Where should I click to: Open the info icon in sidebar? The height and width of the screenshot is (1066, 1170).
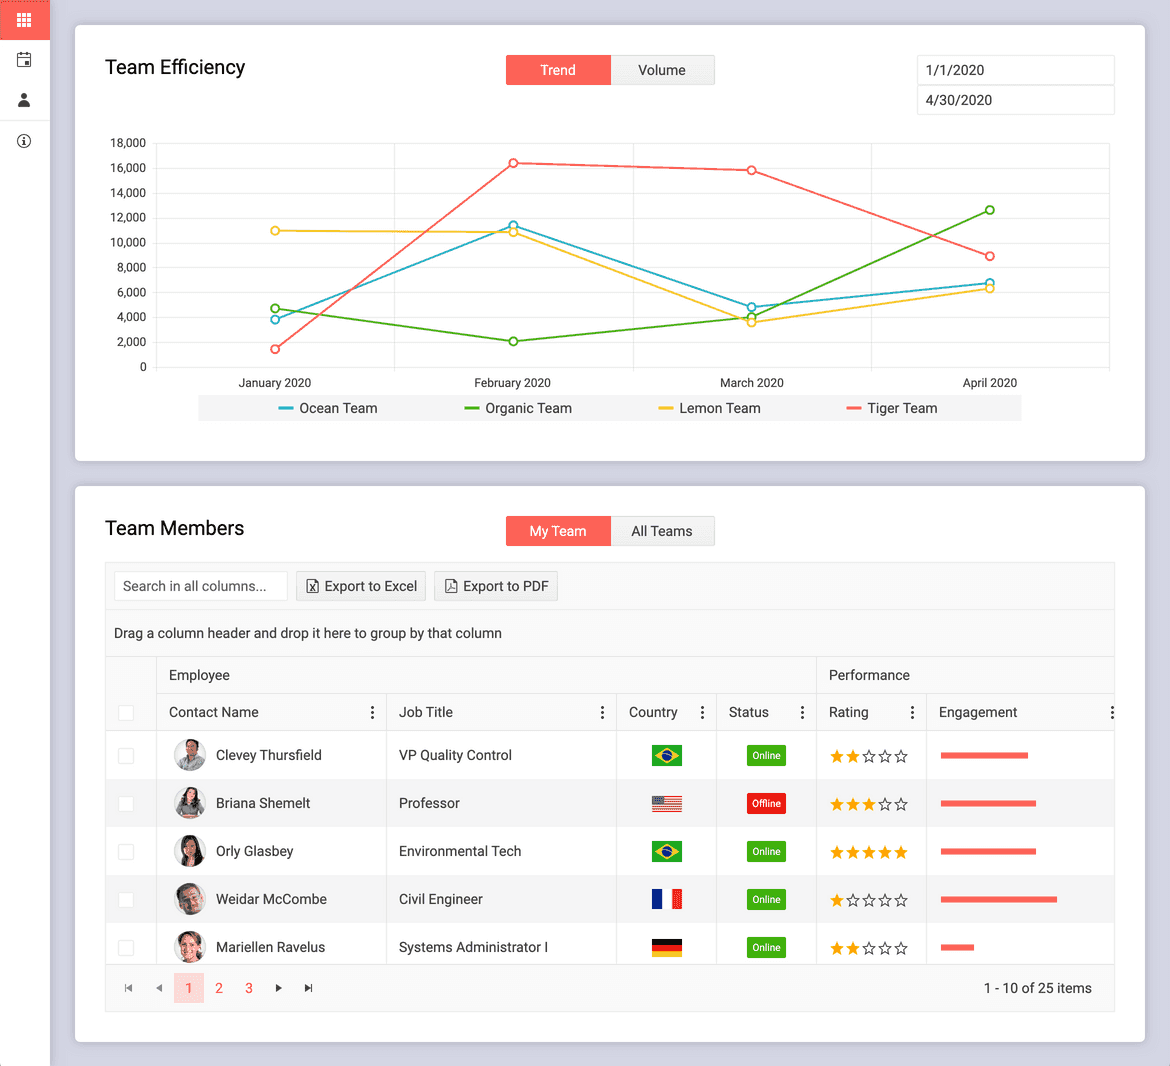[x=24, y=141]
